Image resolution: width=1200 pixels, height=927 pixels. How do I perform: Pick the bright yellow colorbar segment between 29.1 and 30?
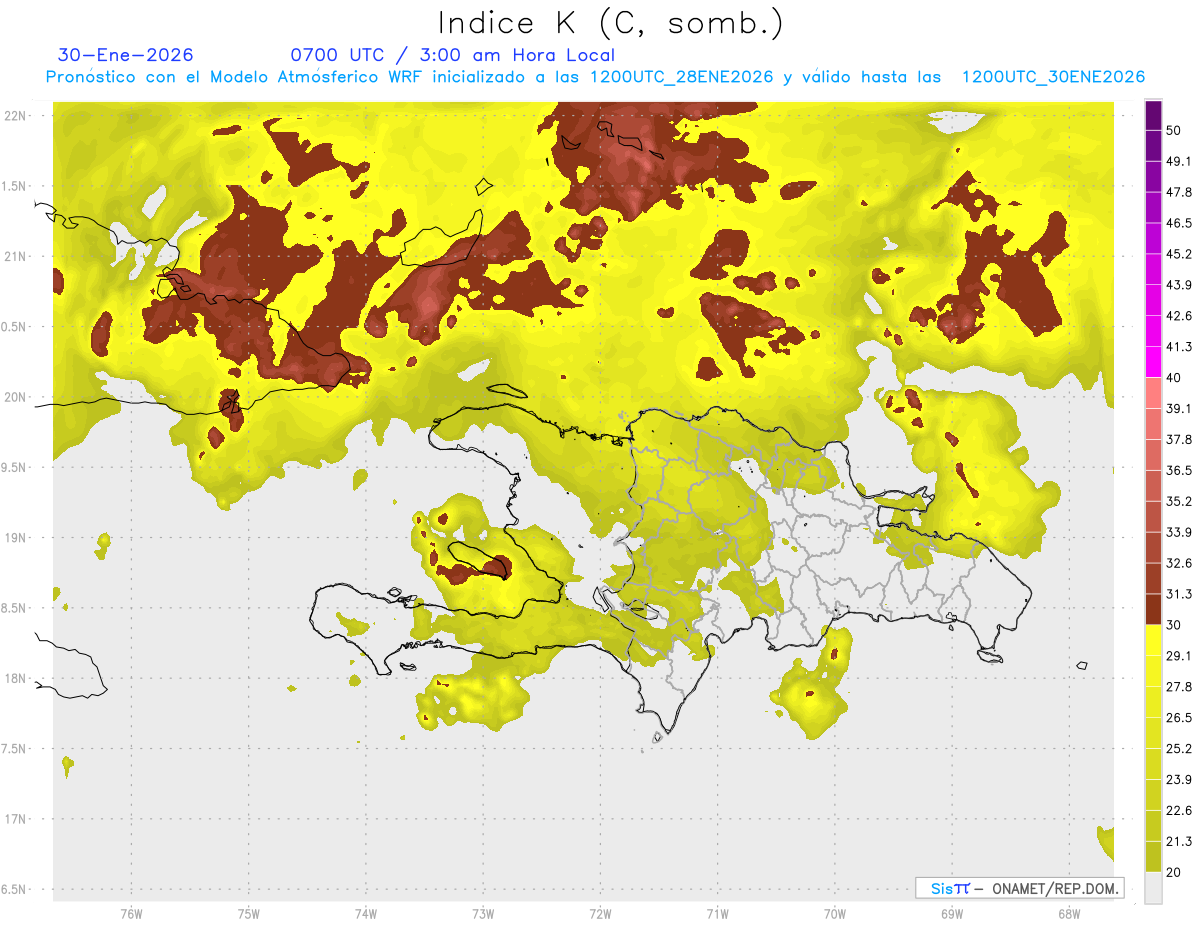1154,640
